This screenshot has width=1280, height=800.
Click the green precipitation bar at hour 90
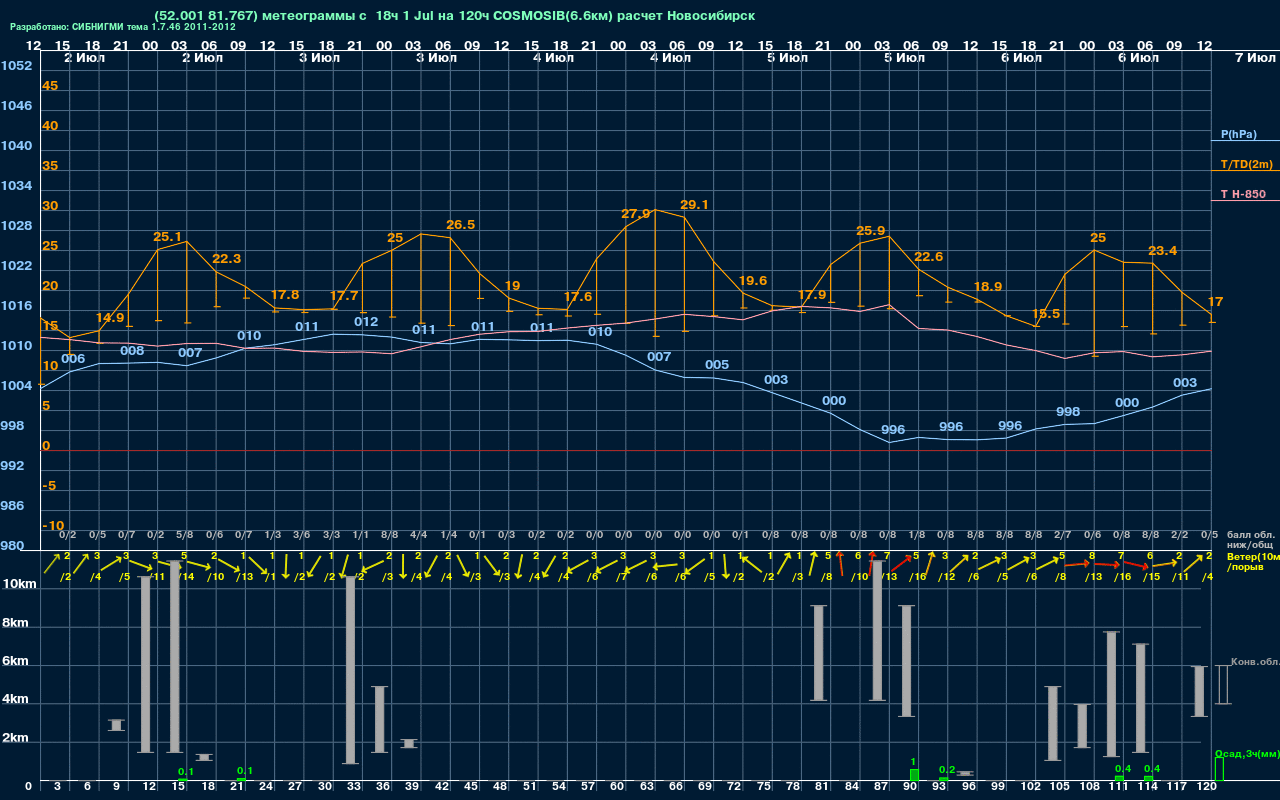[914, 775]
